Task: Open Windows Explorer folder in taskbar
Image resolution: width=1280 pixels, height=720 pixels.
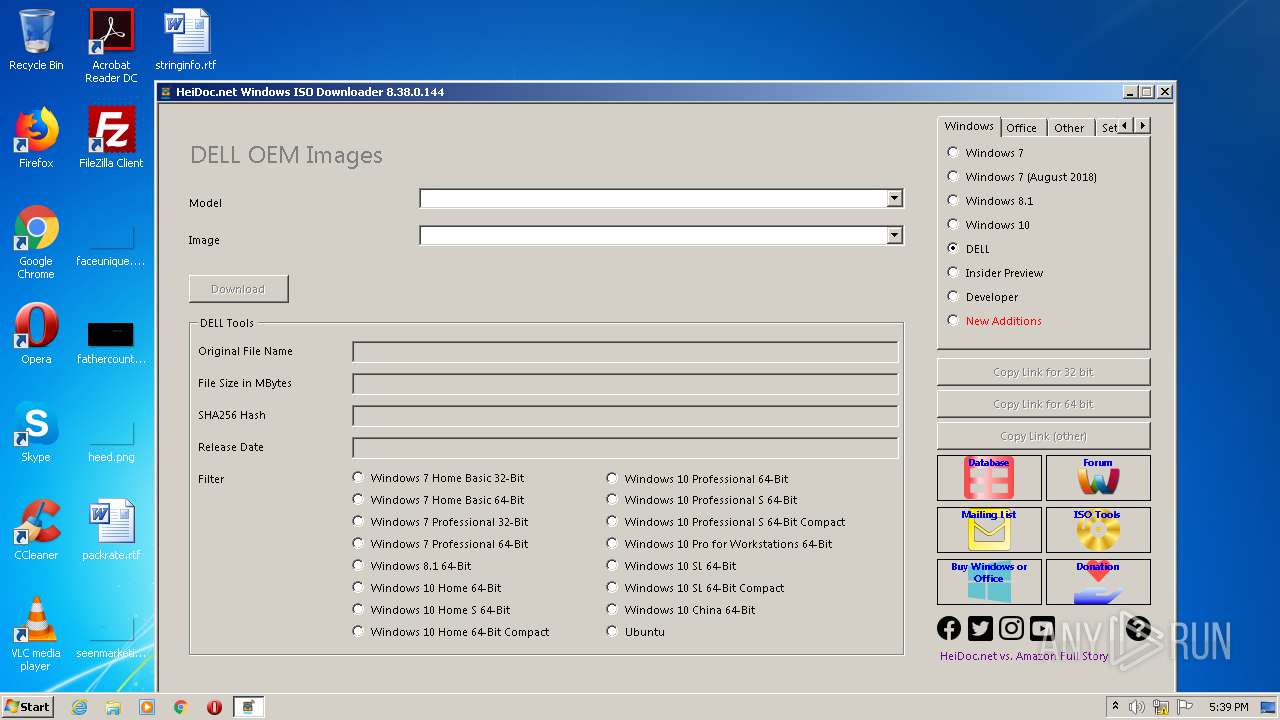Action: [113, 707]
